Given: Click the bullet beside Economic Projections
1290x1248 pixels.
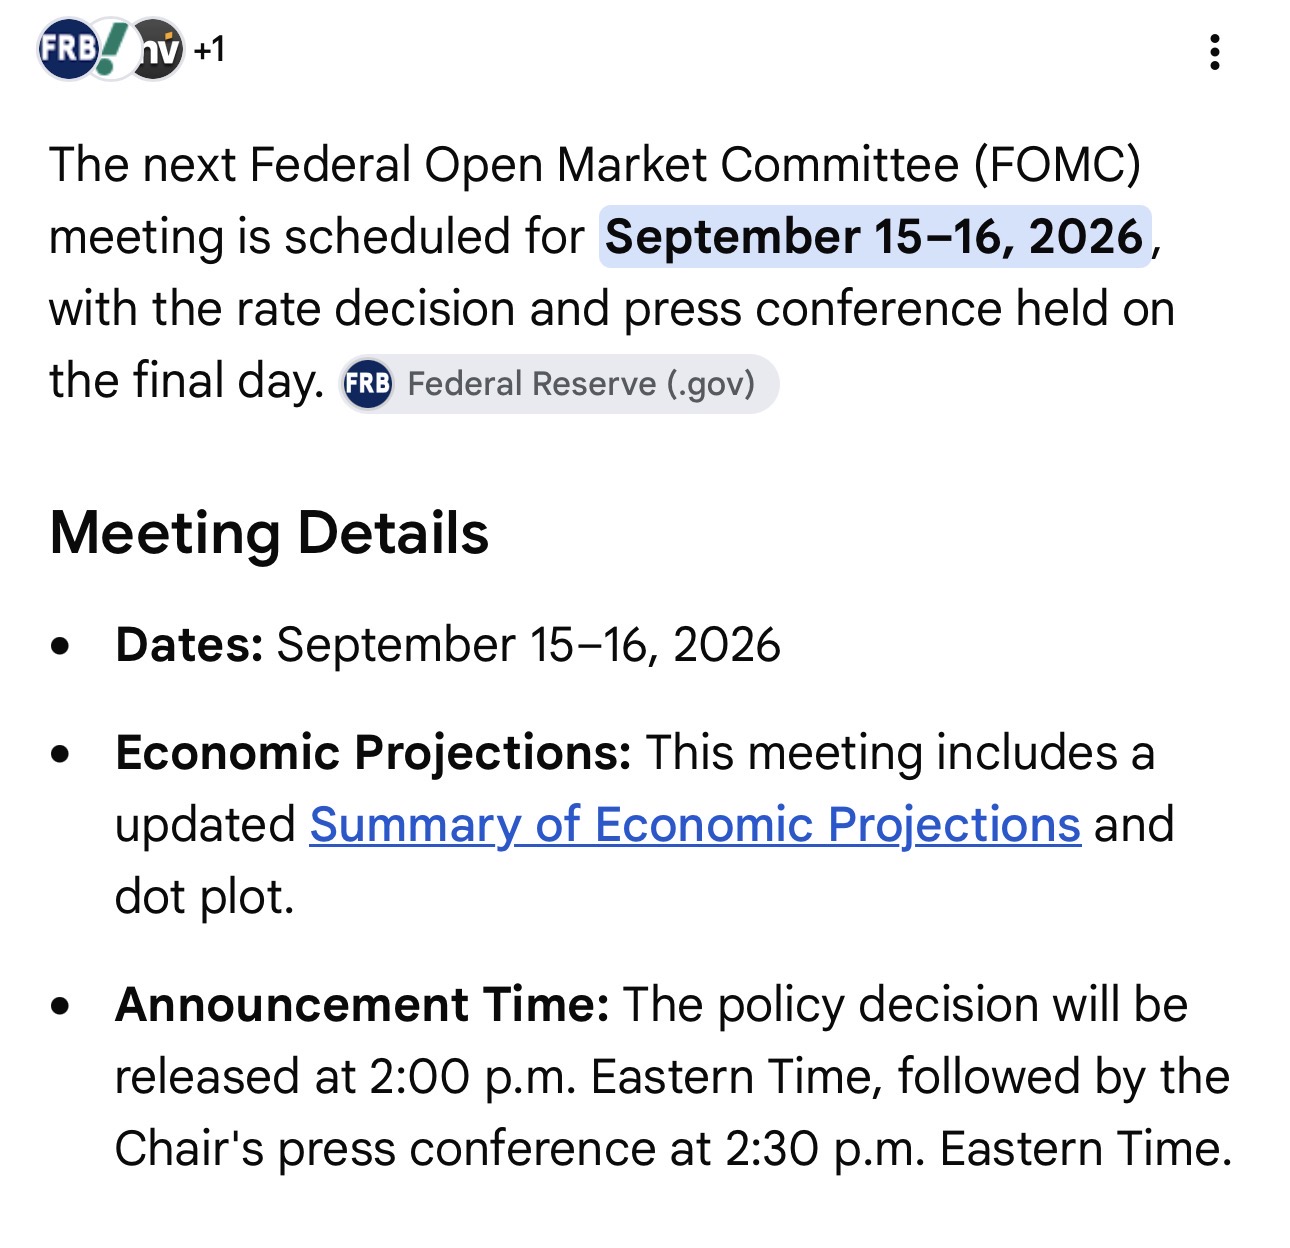Looking at the screenshot, I should point(62,754).
